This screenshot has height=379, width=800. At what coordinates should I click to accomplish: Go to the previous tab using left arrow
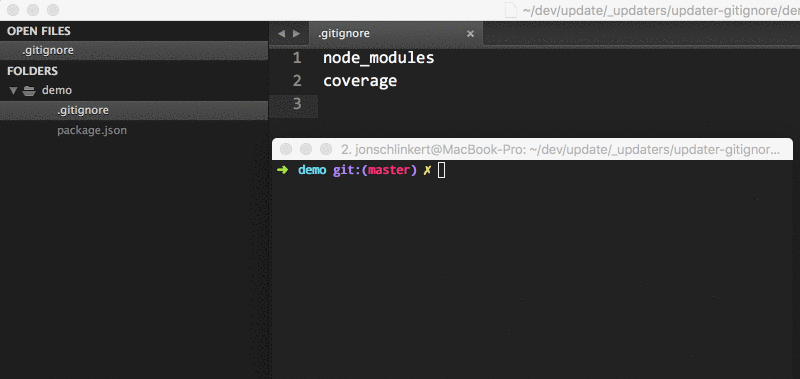281,34
